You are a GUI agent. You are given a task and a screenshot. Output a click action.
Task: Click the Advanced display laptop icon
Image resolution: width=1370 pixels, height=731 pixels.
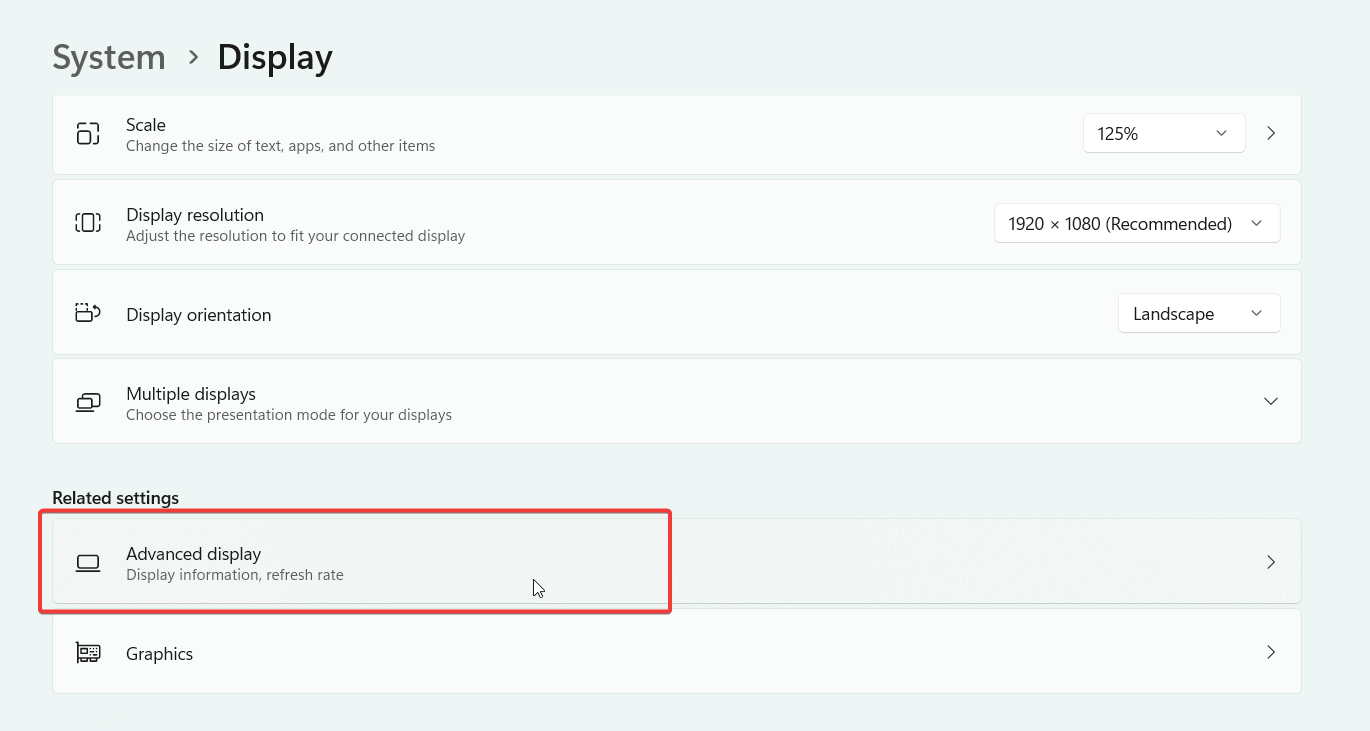pyautogui.click(x=88, y=563)
